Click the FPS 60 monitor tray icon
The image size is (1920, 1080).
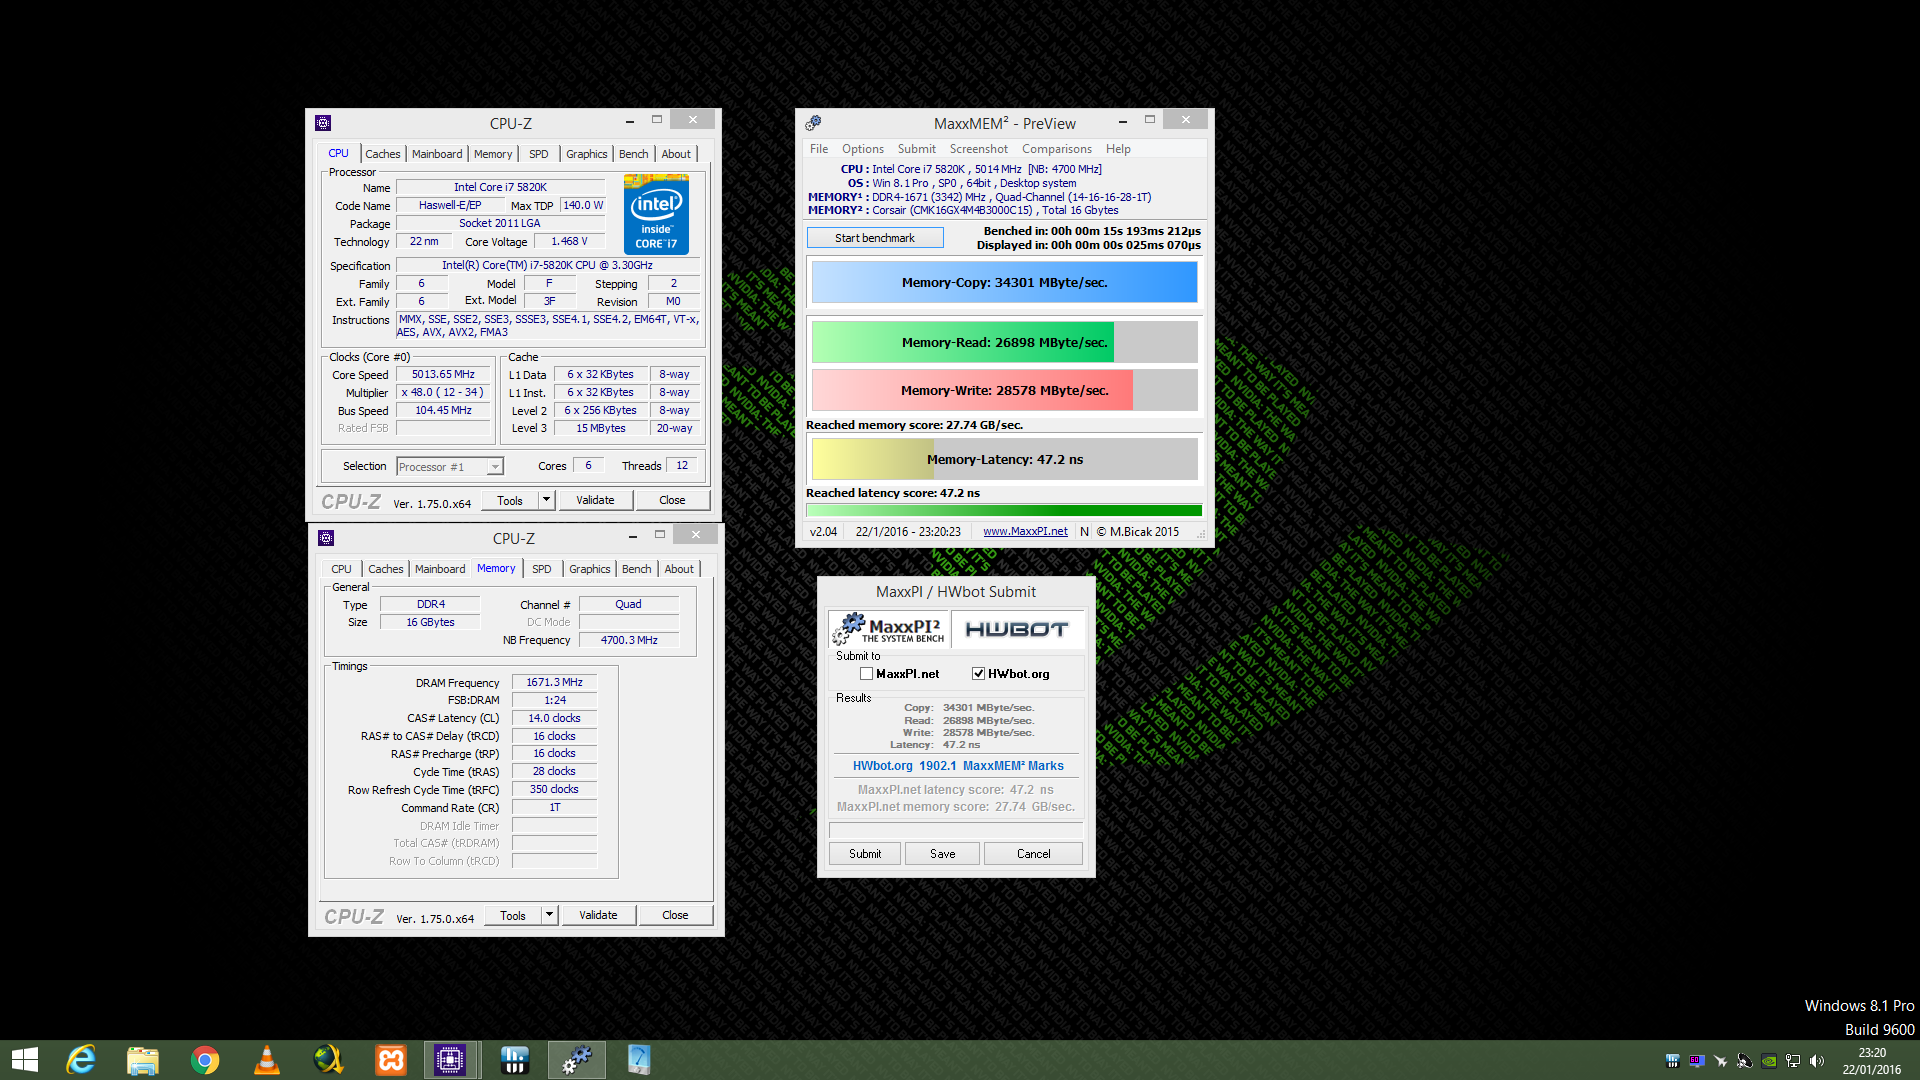tap(1696, 1061)
